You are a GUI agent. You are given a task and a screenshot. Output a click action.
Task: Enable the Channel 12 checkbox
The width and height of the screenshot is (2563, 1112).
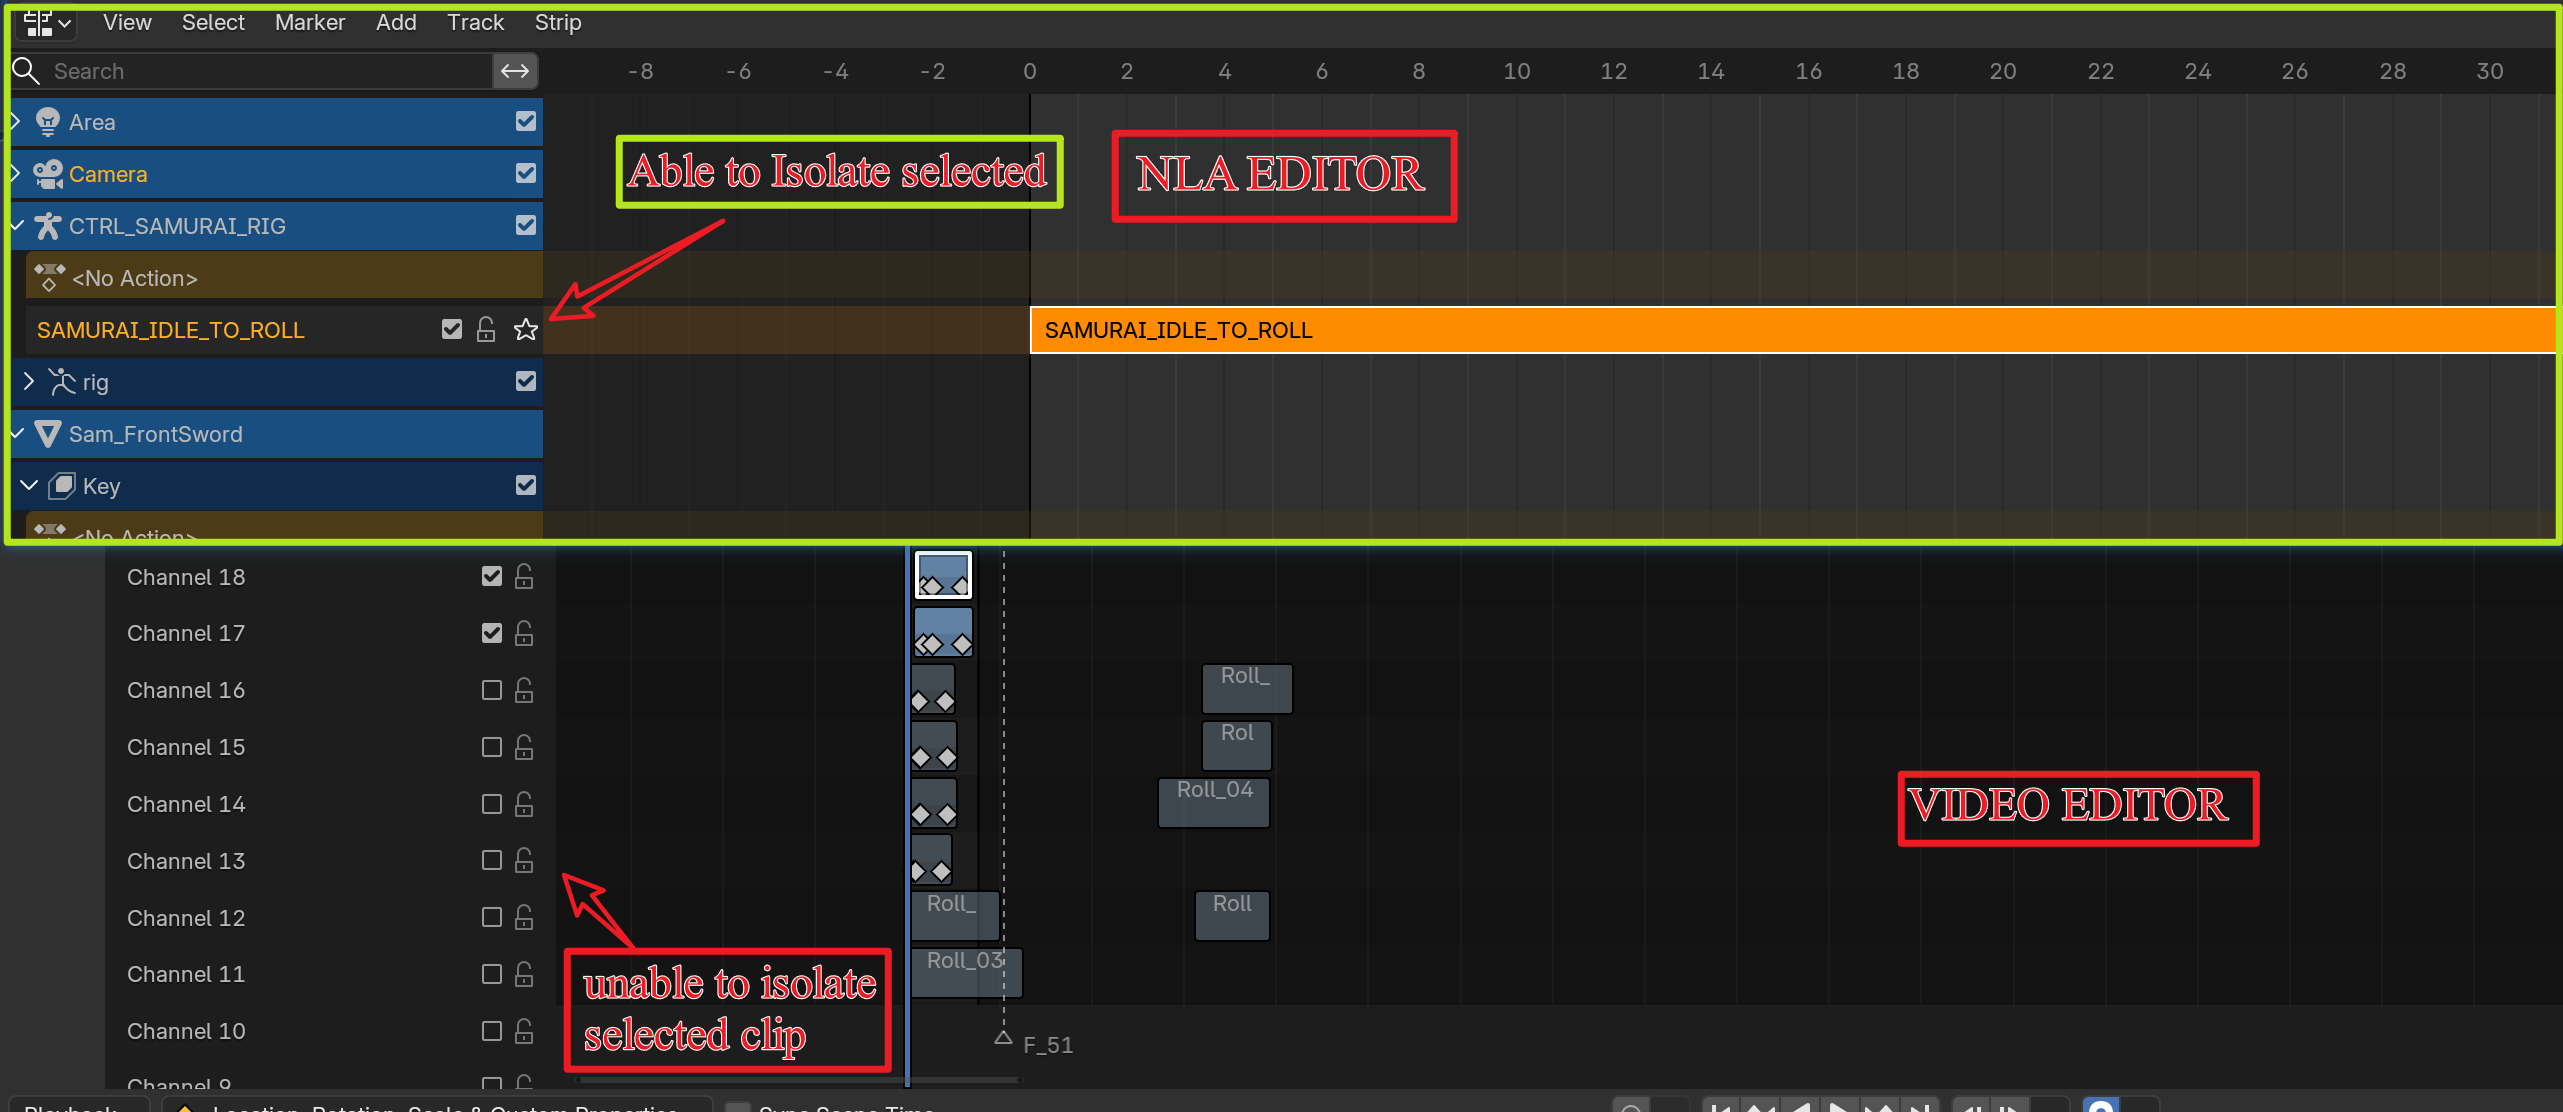tap(491, 918)
